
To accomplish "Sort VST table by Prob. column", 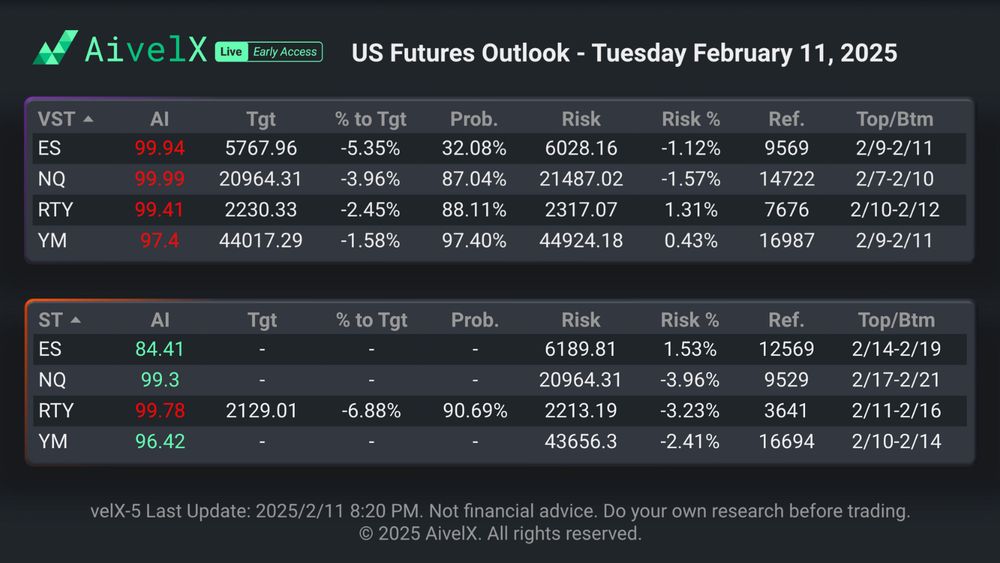I will point(474,119).
